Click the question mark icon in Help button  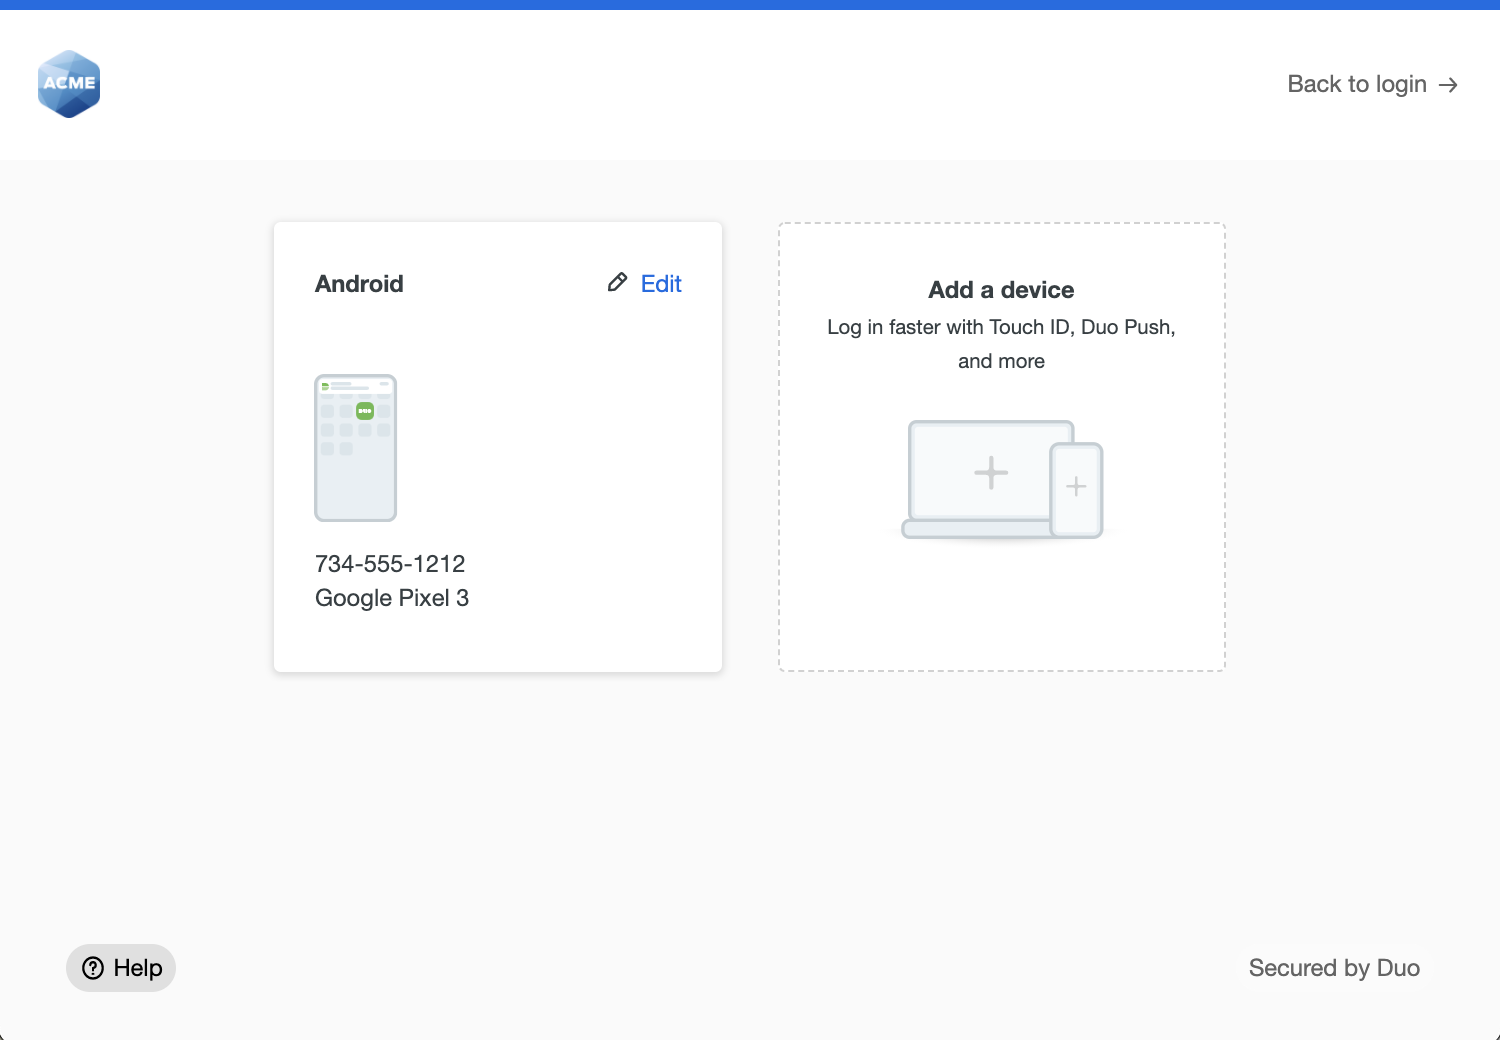(93, 968)
